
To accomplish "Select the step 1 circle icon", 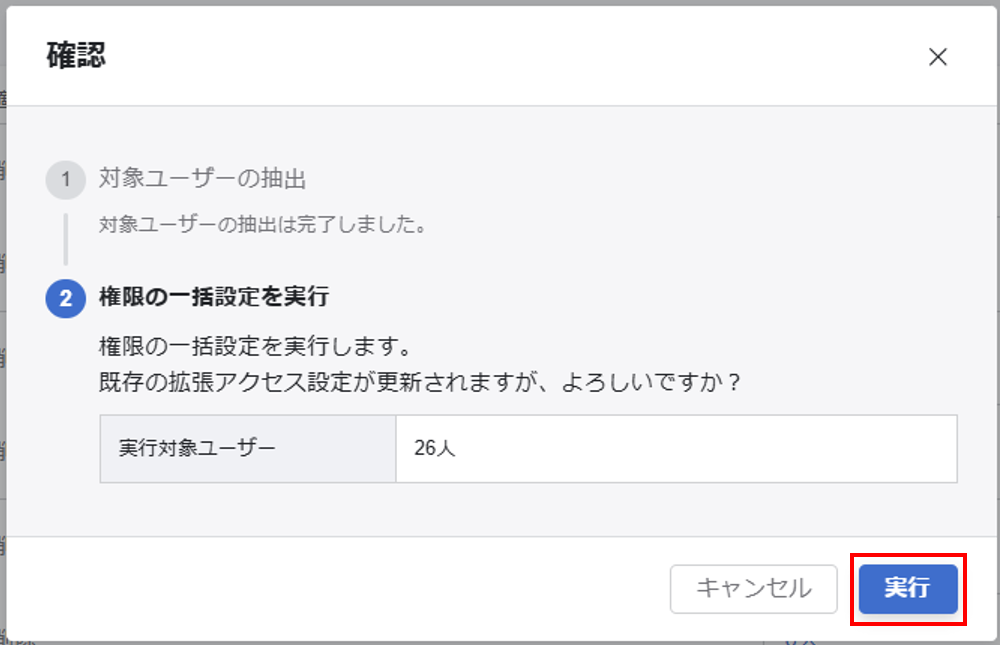I will coord(66,179).
